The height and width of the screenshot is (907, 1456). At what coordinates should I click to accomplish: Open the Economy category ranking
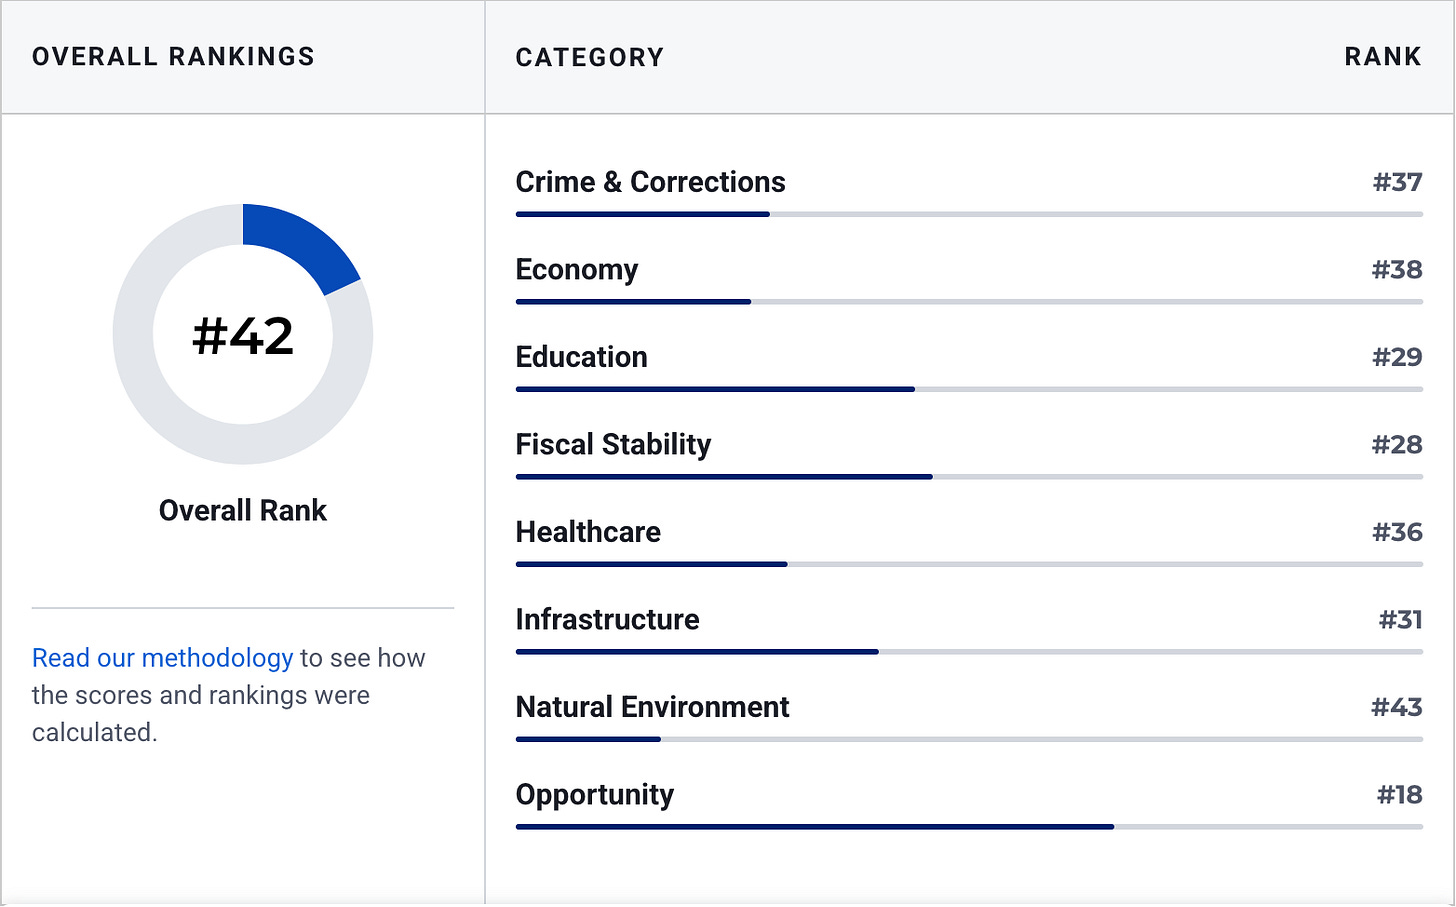pyautogui.click(x=576, y=270)
